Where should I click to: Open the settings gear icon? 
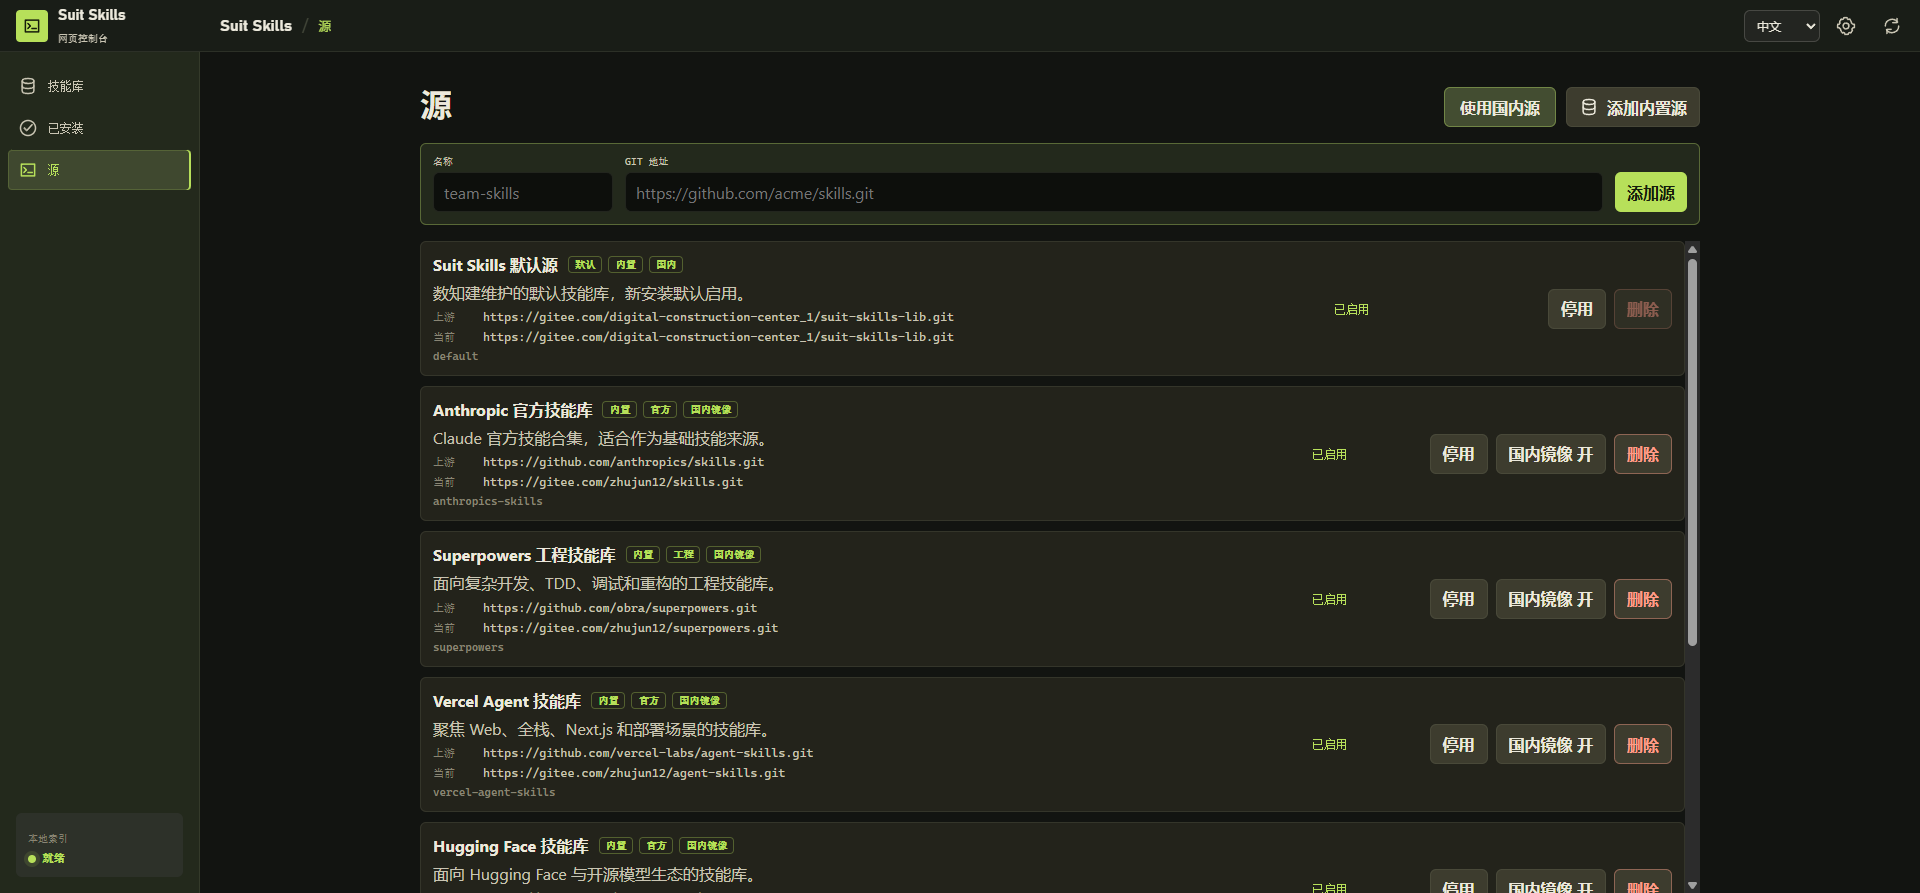click(1846, 26)
